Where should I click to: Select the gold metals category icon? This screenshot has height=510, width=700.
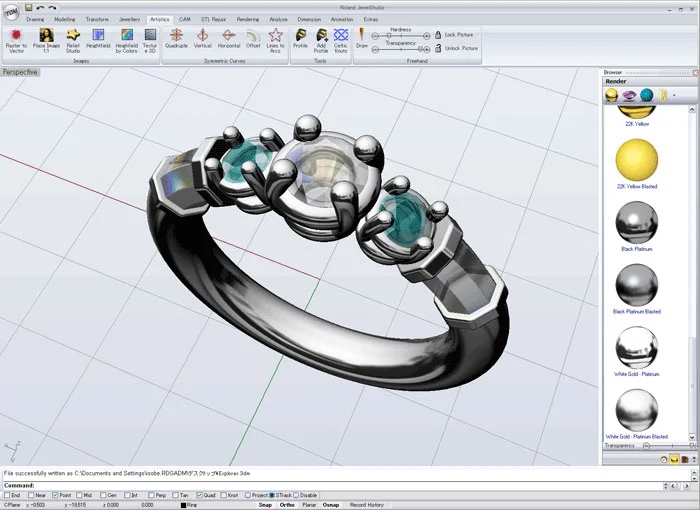point(611,95)
